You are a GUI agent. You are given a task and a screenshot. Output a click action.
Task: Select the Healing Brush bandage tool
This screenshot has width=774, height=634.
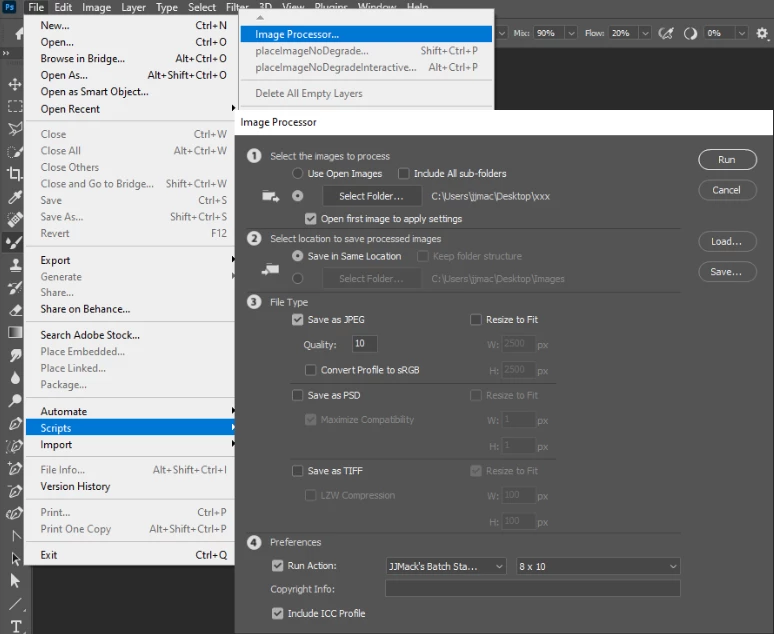point(15,219)
